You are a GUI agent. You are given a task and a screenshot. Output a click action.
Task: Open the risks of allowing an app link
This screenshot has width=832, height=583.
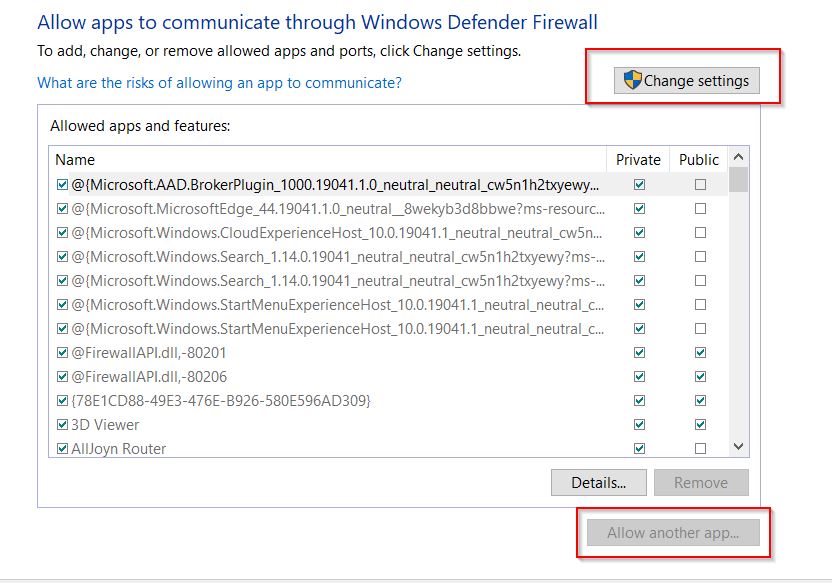(x=219, y=83)
